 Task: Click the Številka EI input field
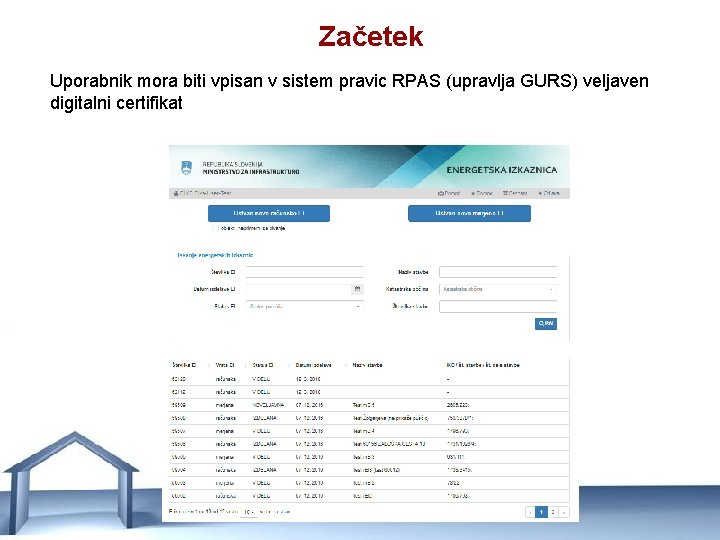[x=305, y=272]
